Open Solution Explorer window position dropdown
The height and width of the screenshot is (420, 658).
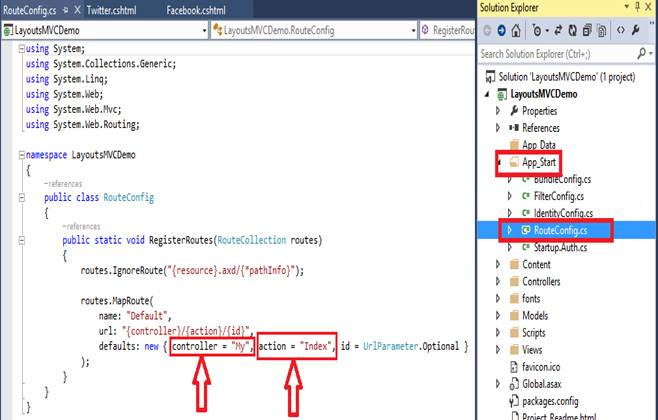click(627, 7)
